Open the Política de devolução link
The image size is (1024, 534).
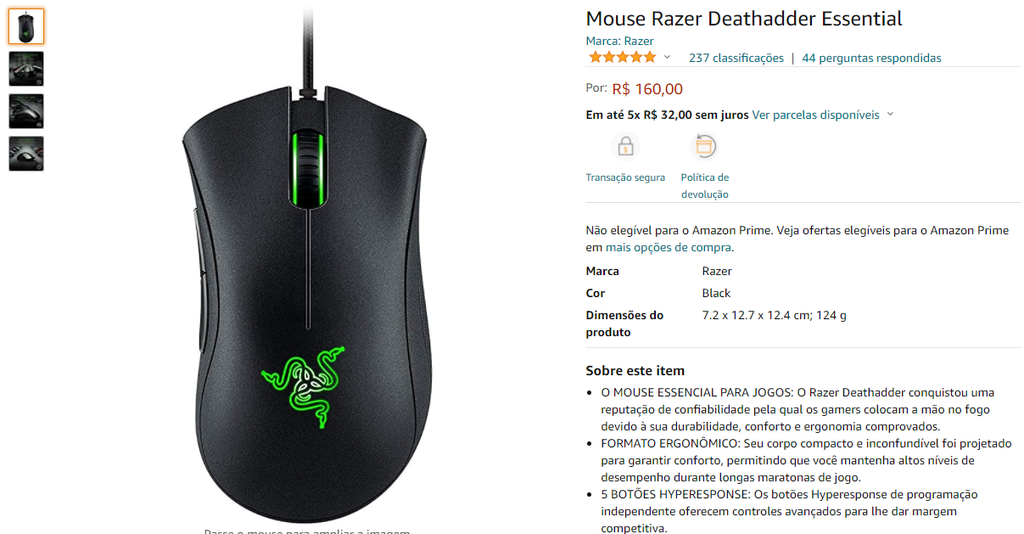coord(705,186)
